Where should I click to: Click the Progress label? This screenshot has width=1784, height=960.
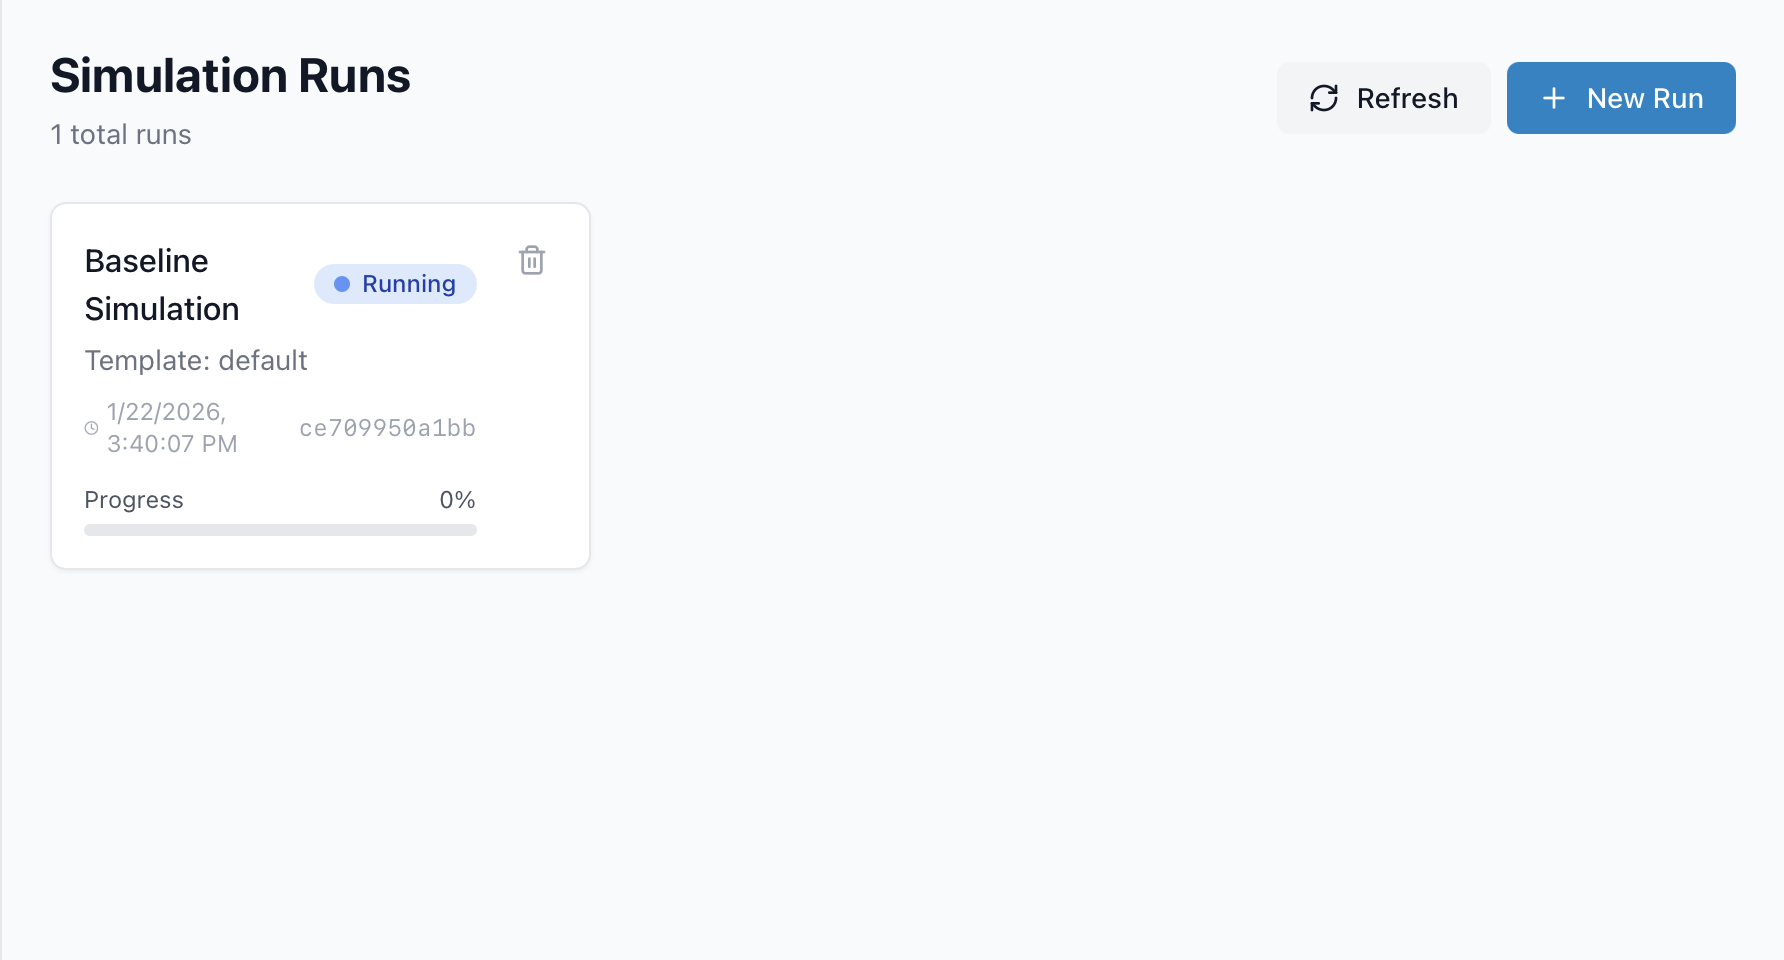tap(134, 500)
